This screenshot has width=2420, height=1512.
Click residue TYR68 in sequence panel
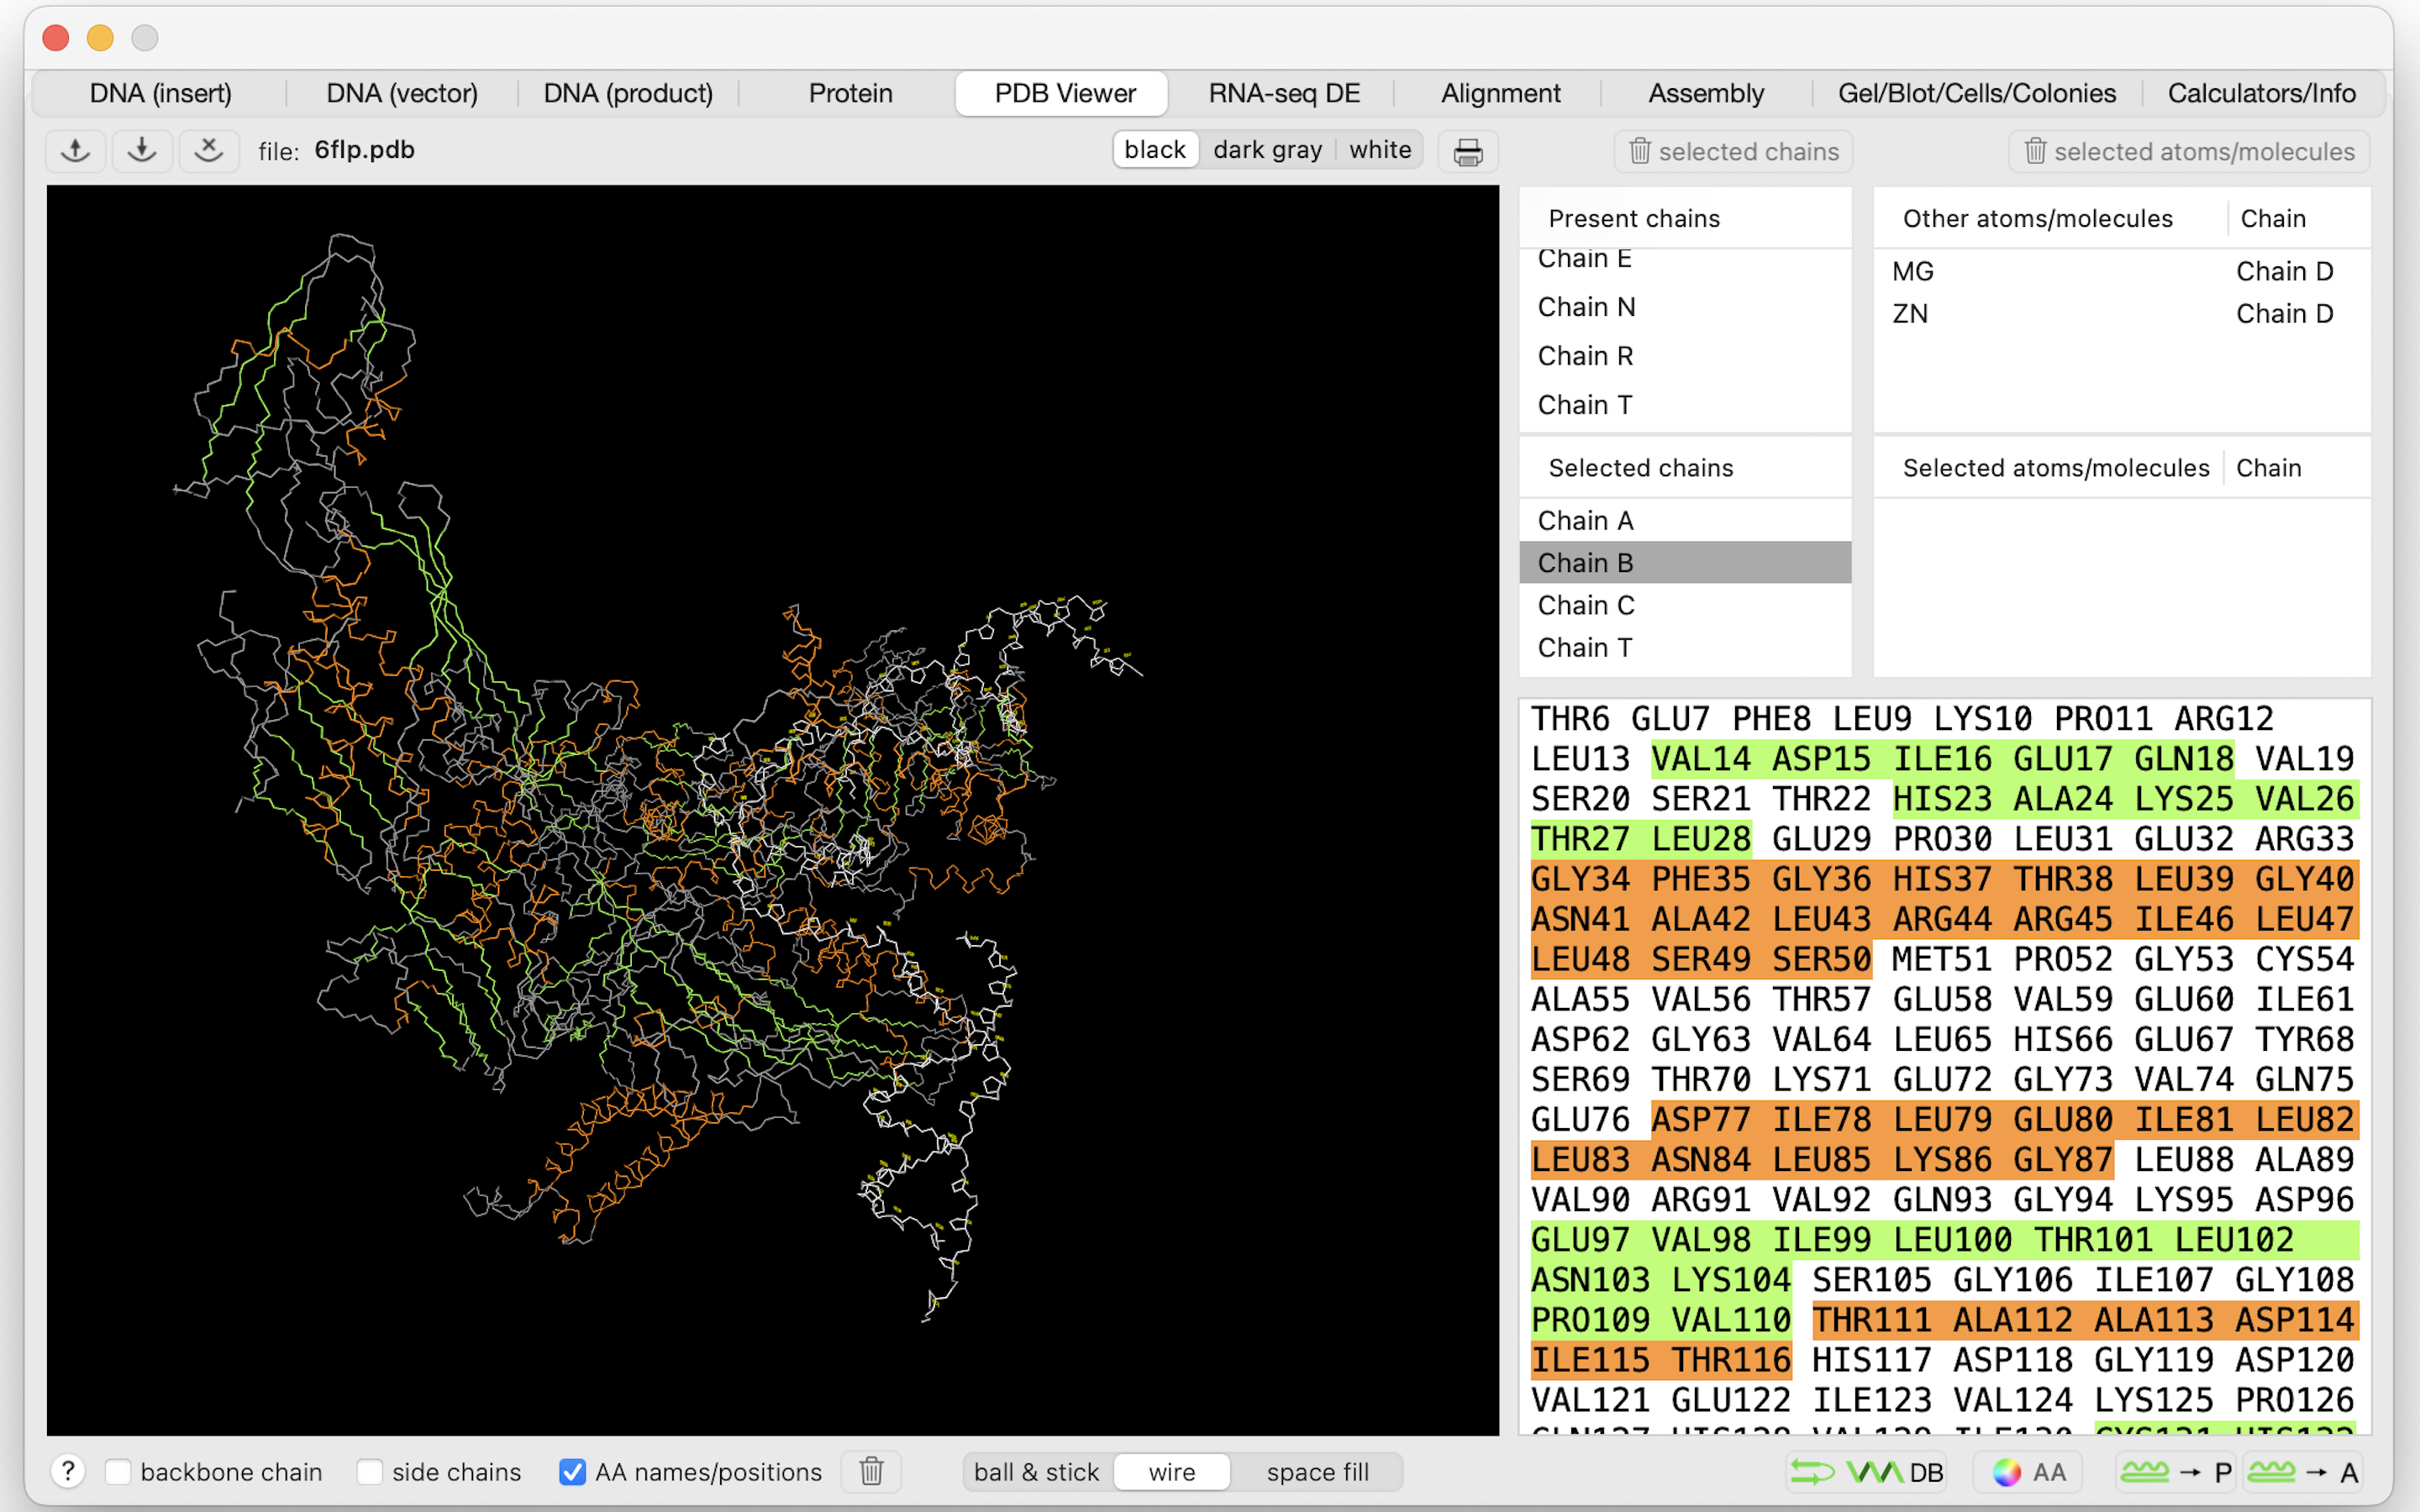(x=2305, y=1039)
